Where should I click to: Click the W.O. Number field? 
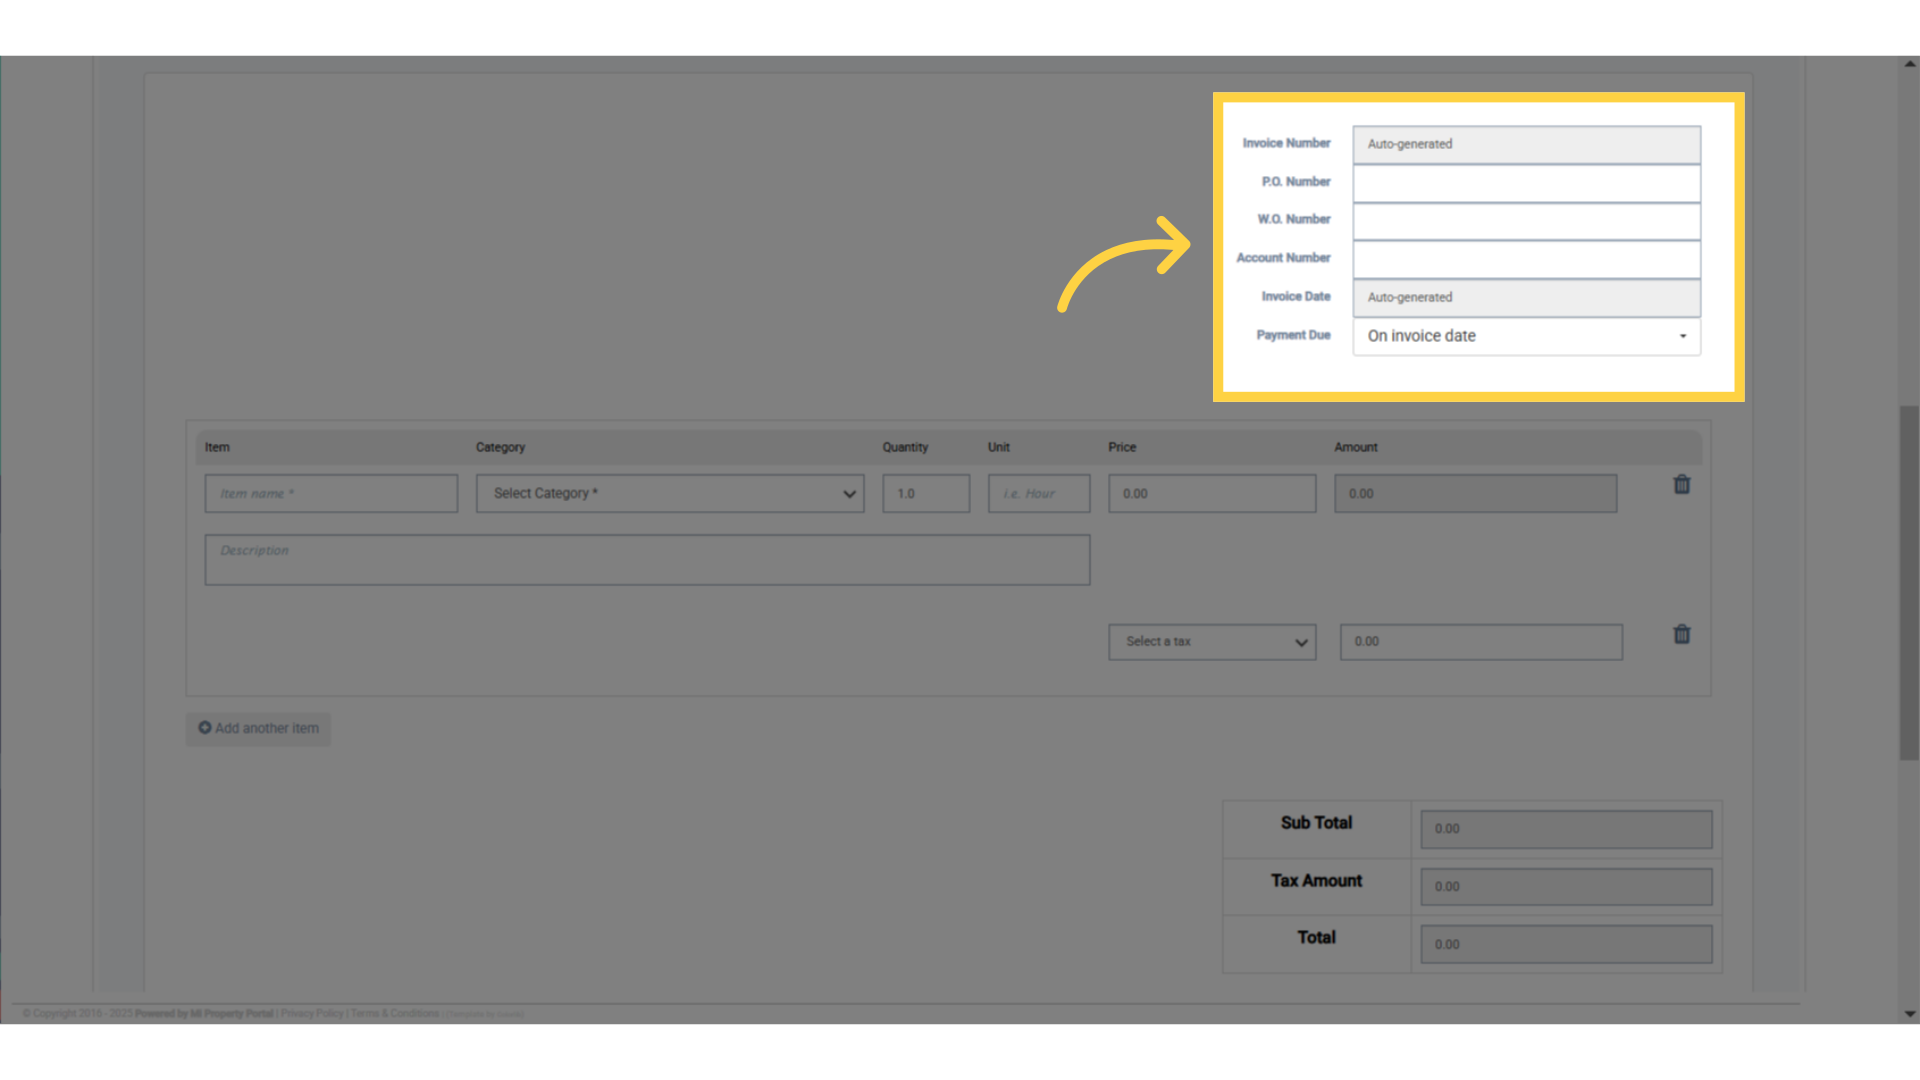click(1526, 221)
